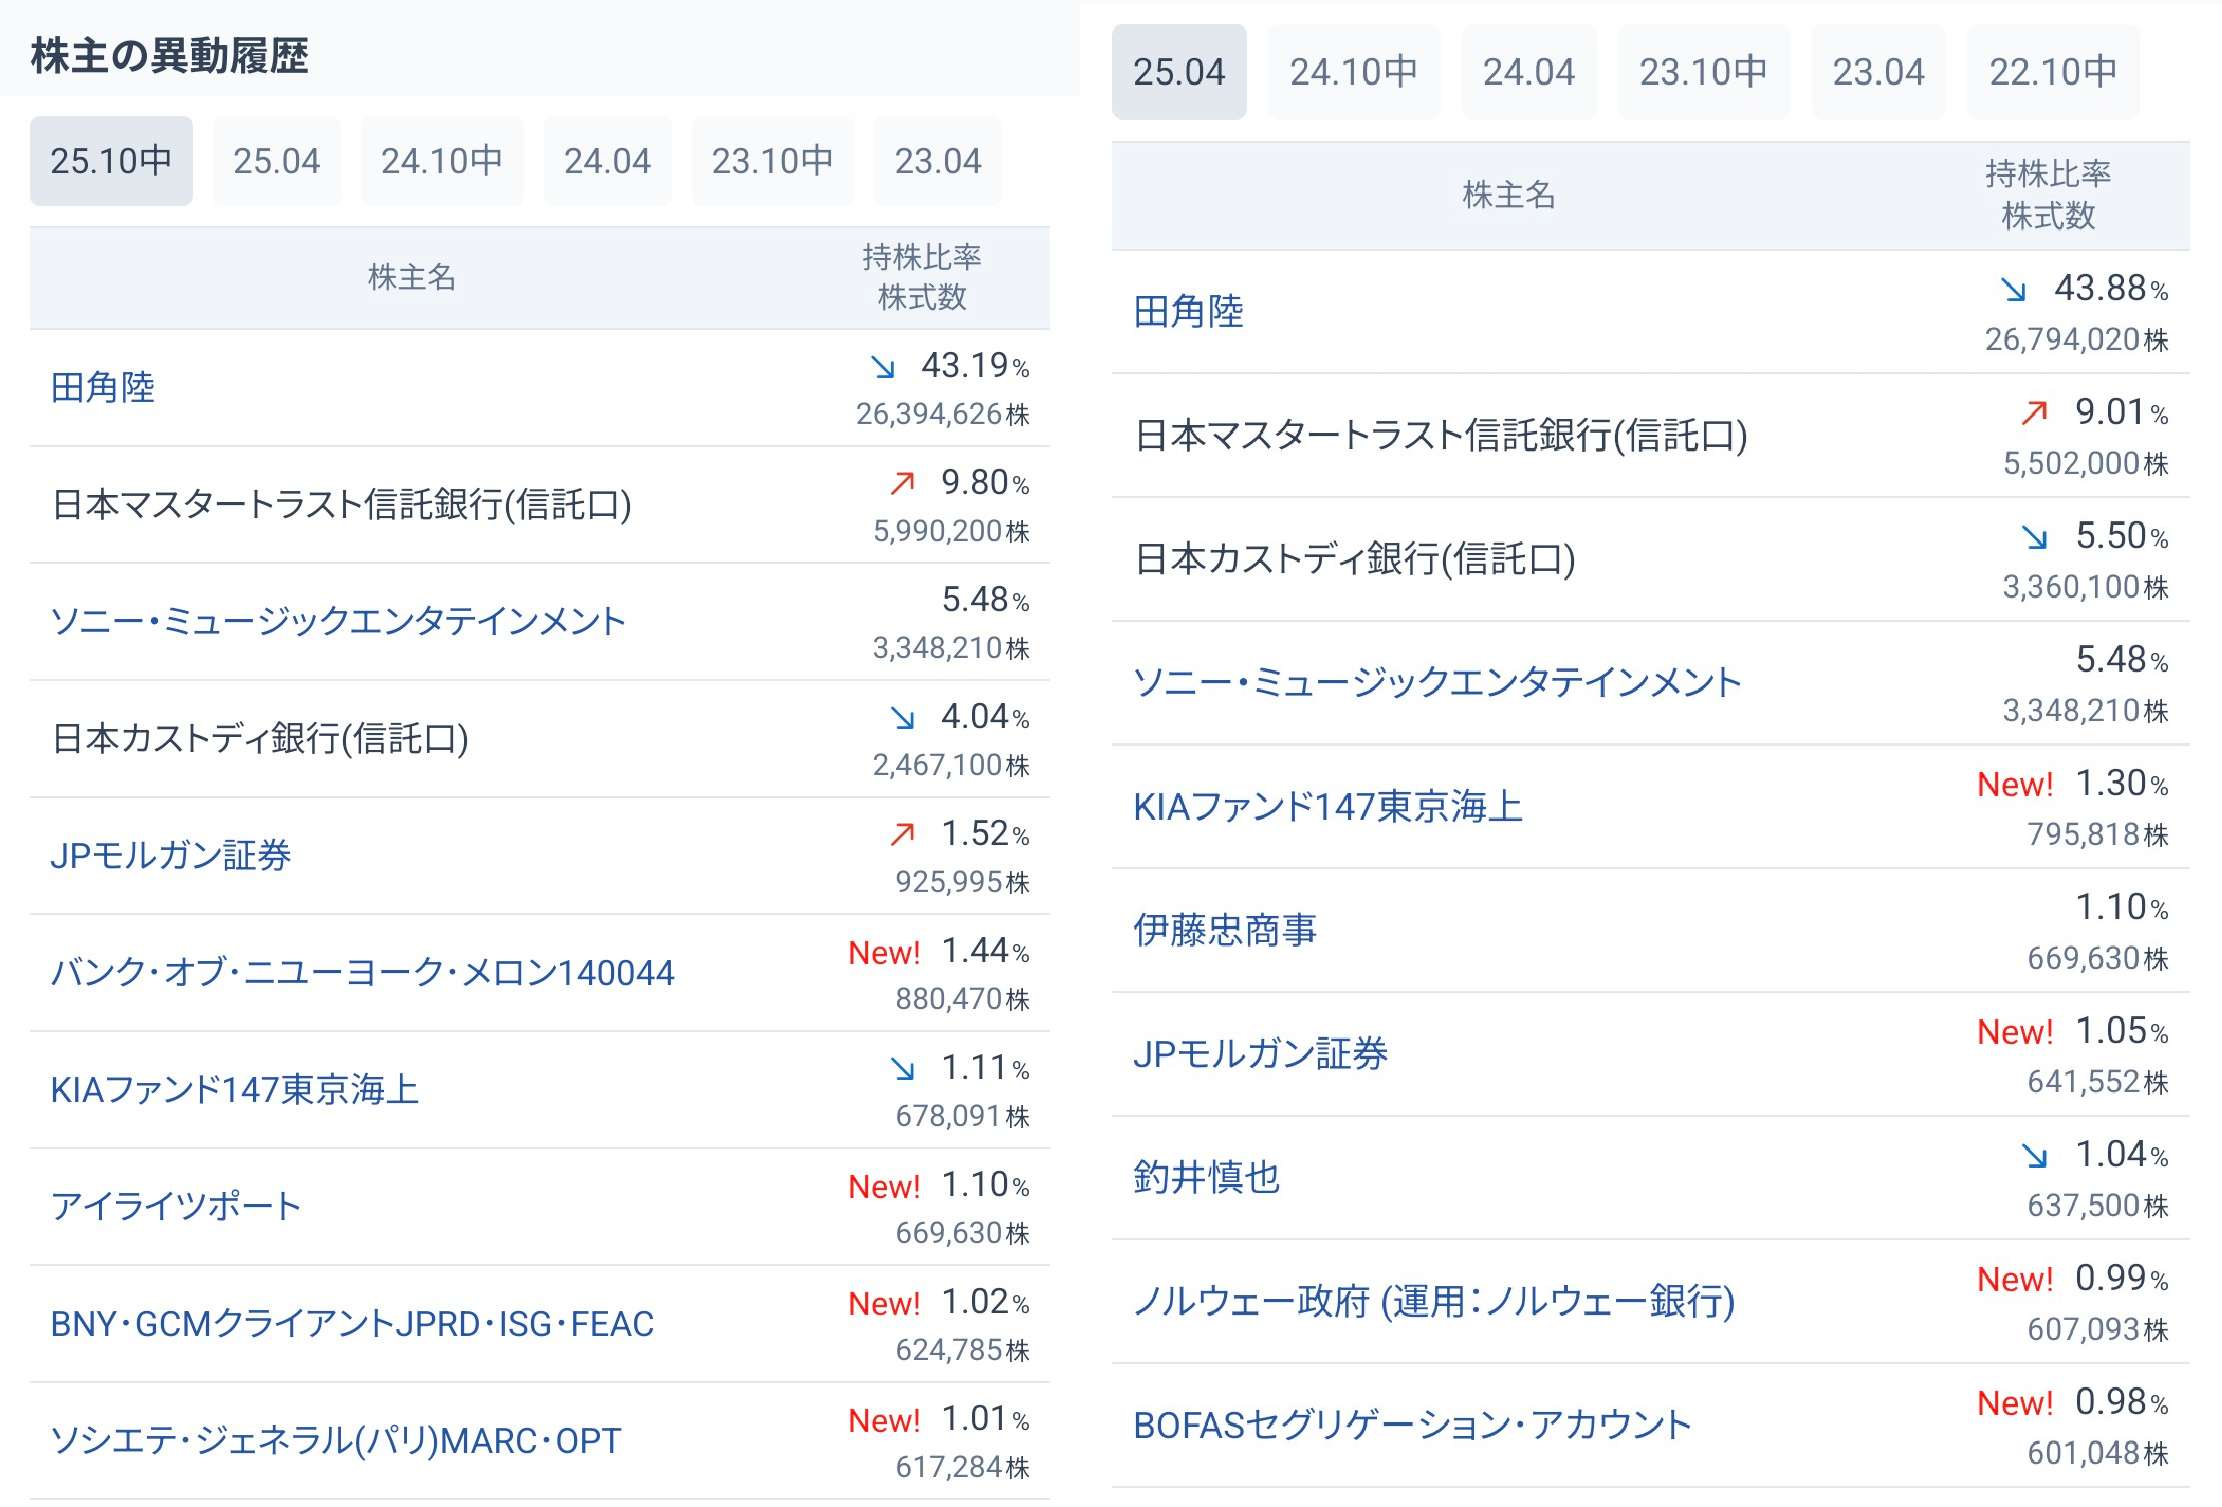Open JPモルガン証券 link in left table
This screenshot has height=1507, width=2222.
(171, 856)
